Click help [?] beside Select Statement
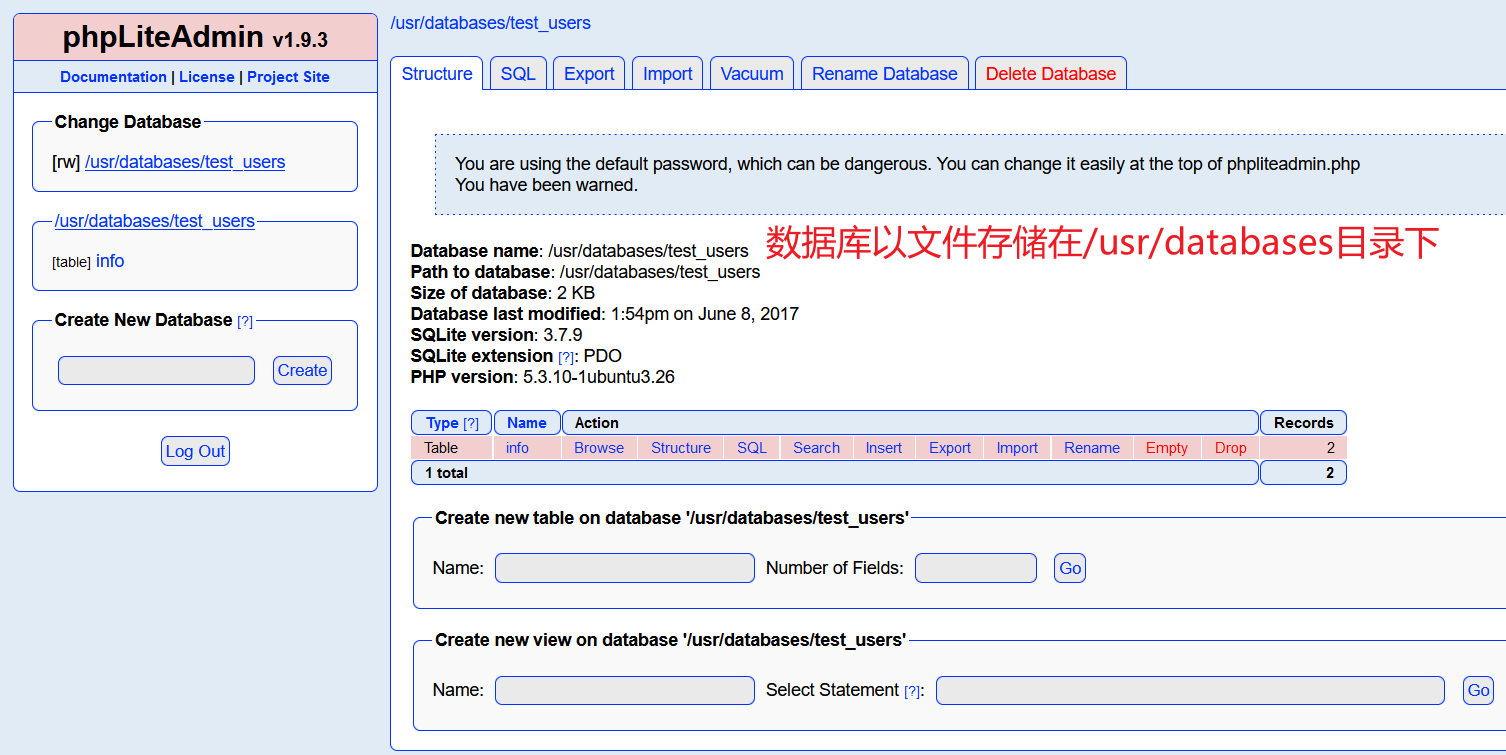 pos(912,691)
